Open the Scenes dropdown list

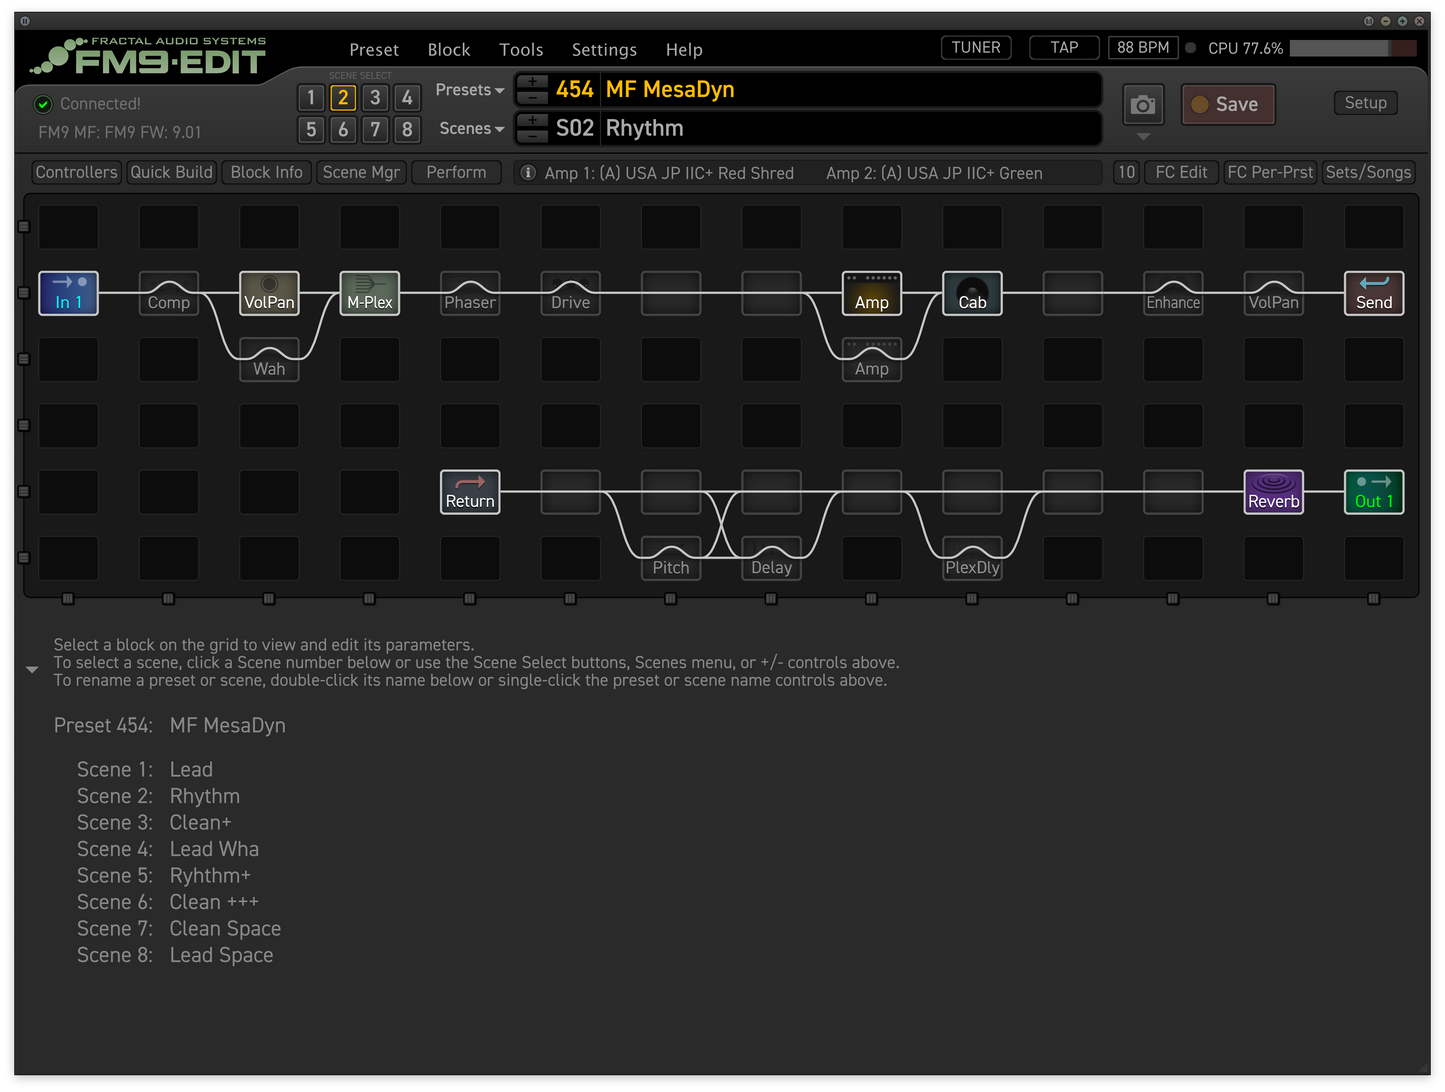point(471,129)
